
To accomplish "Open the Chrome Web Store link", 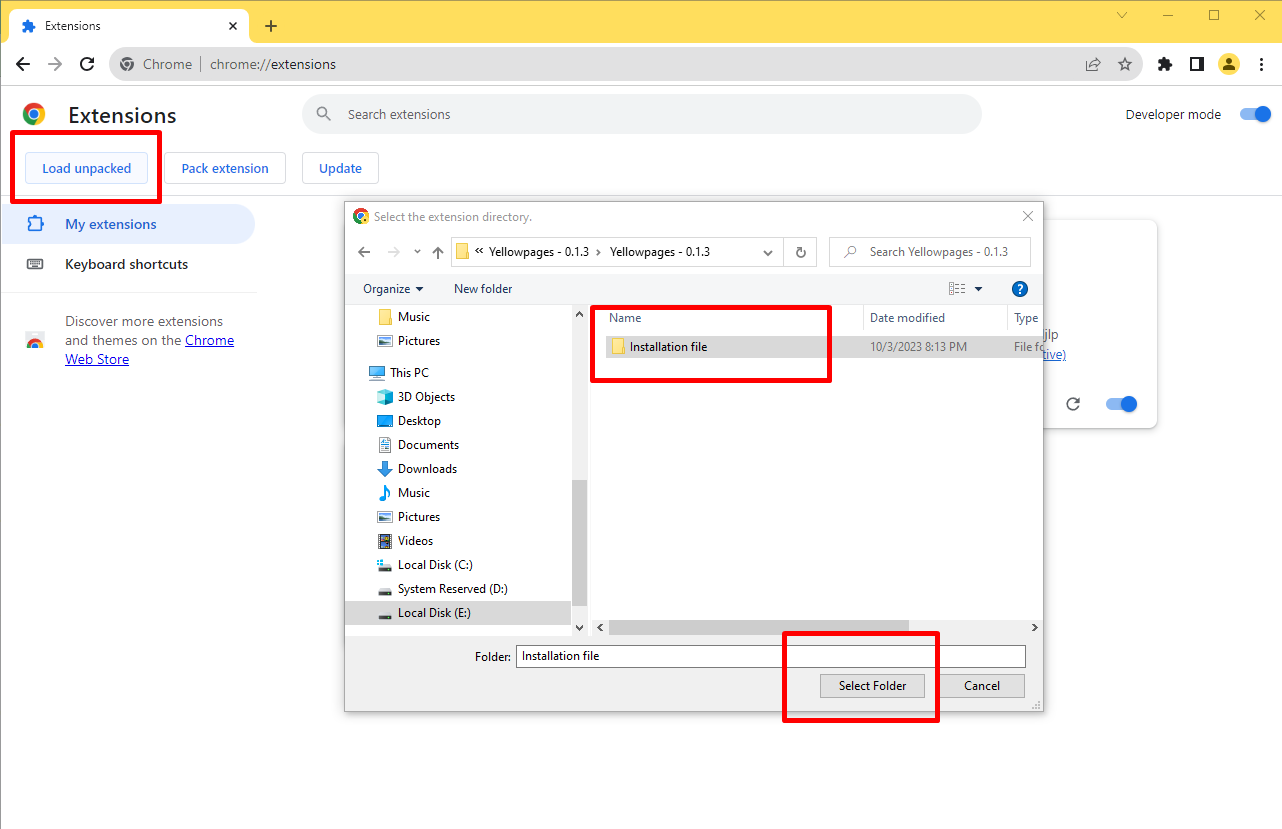I will [x=97, y=358].
